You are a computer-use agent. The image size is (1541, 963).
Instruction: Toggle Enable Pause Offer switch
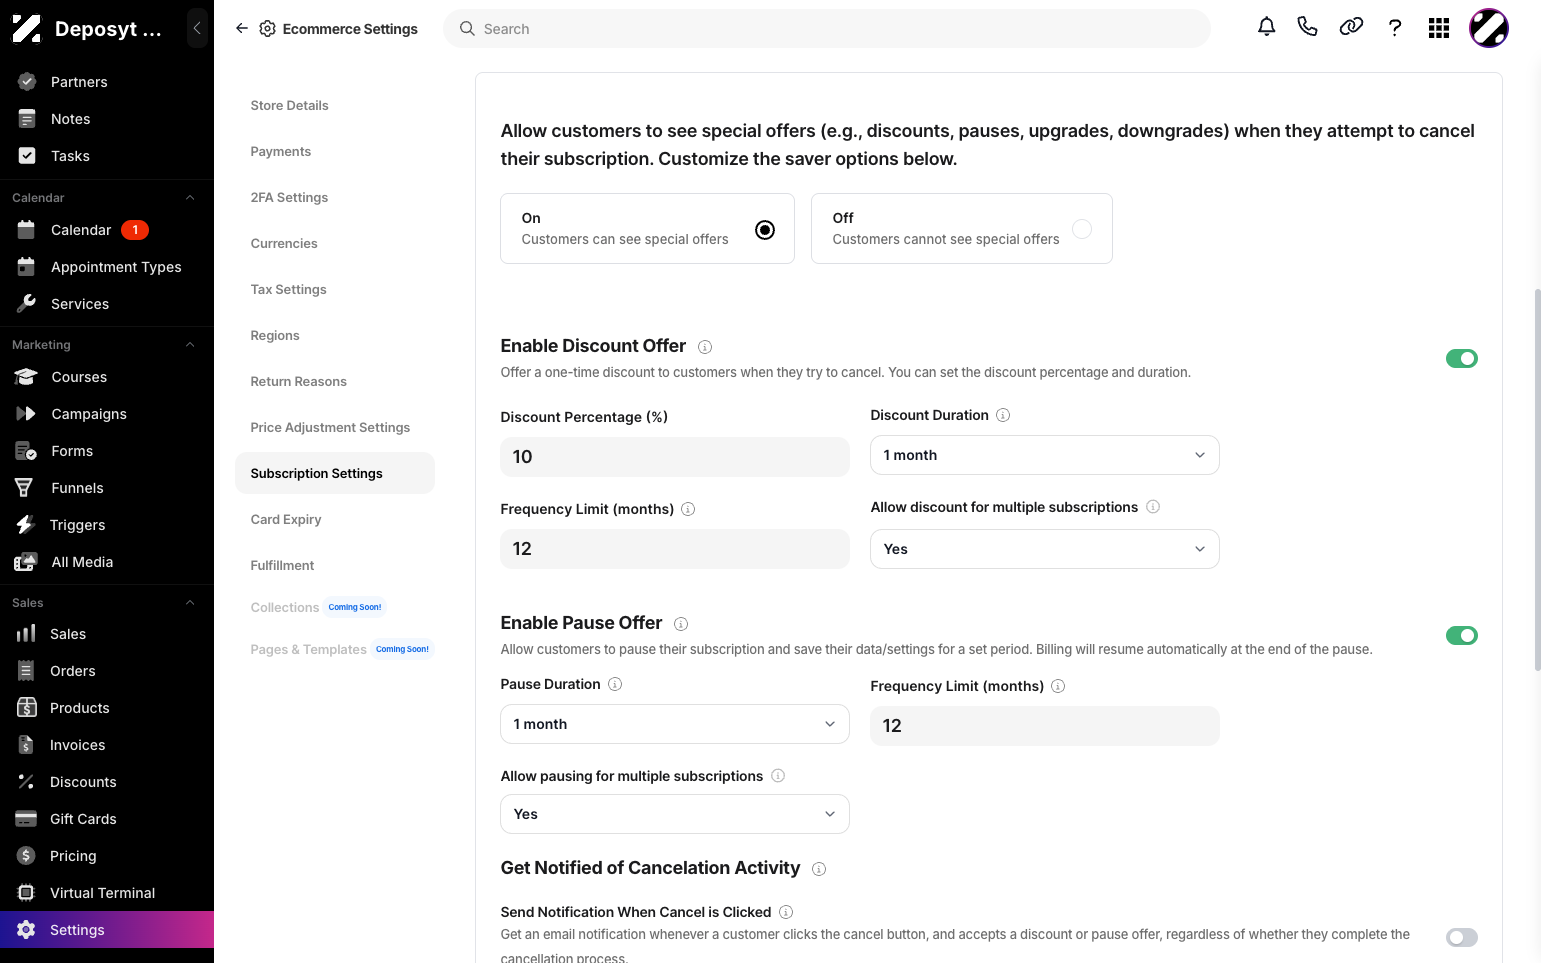pos(1462,635)
